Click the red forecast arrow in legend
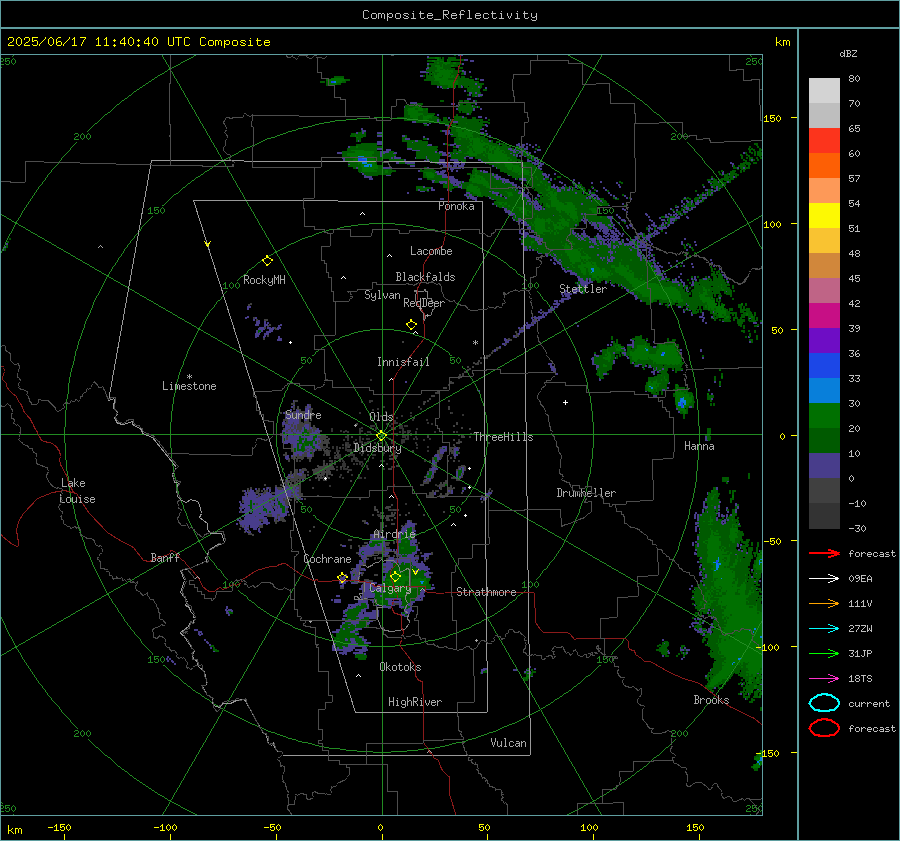The width and height of the screenshot is (900, 841). [824, 553]
